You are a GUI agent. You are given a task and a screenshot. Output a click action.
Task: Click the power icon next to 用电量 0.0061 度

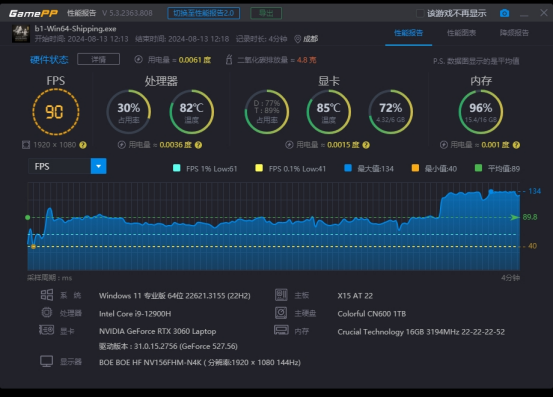[138, 60]
